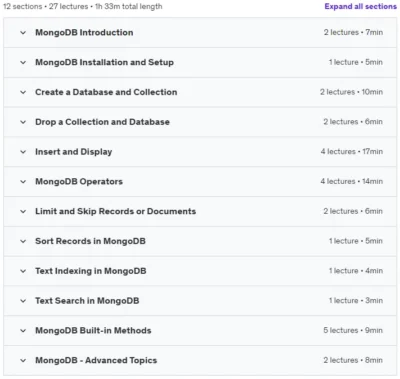Expand MongoDB Built-in Methods chevron

(23, 331)
